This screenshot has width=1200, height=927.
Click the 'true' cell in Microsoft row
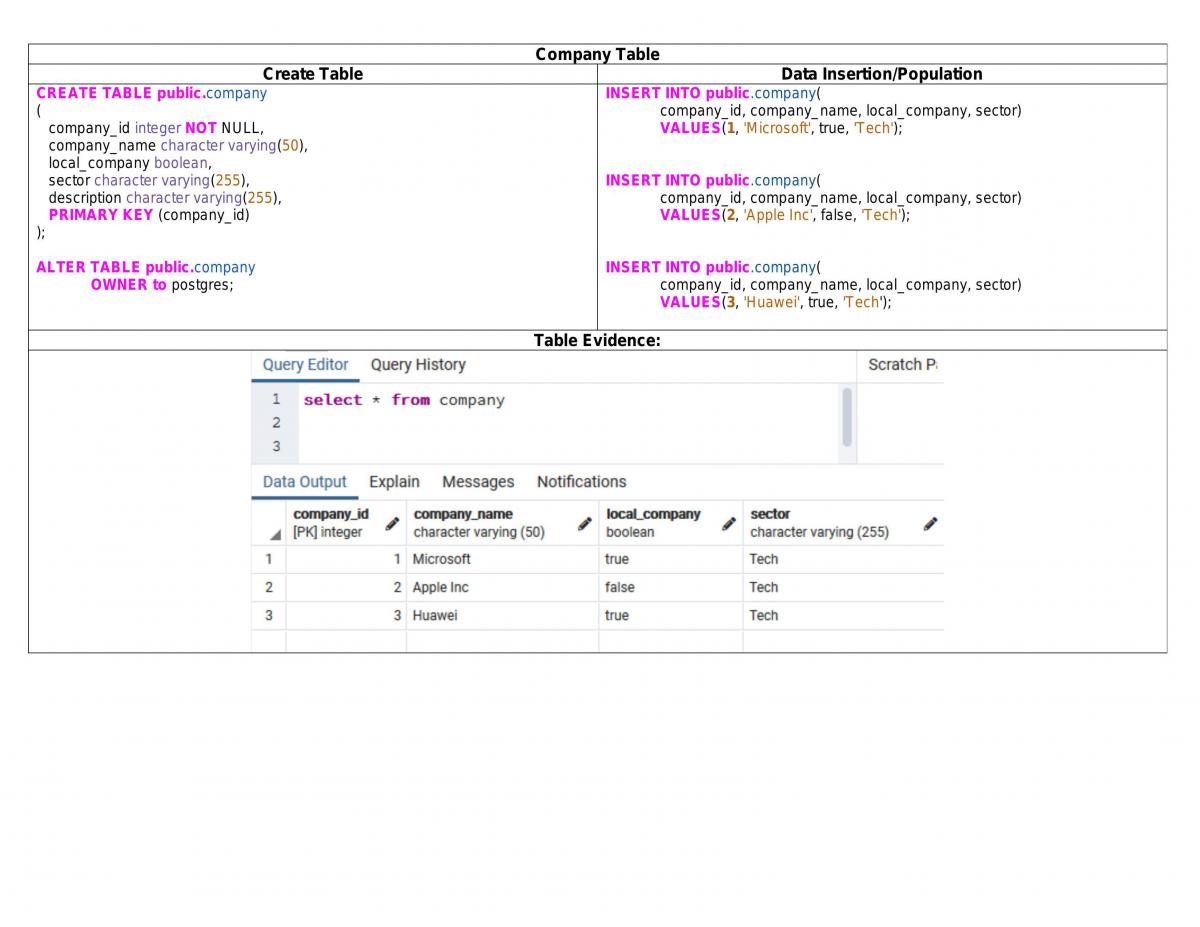pyautogui.click(x=670, y=559)
